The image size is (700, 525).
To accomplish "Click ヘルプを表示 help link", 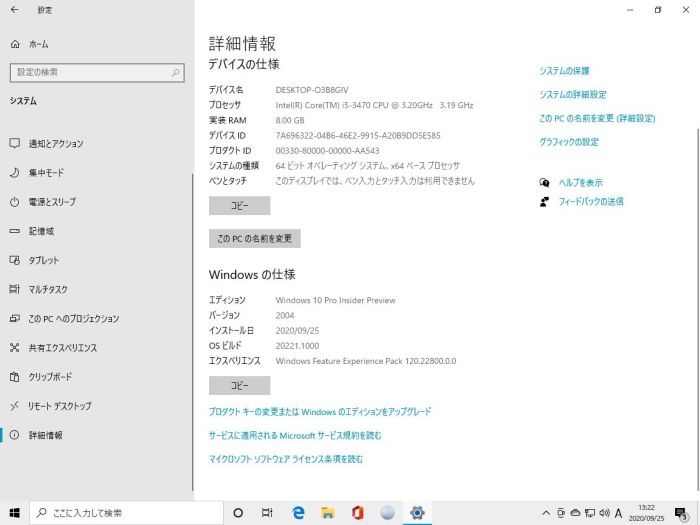I will (580, 183).
